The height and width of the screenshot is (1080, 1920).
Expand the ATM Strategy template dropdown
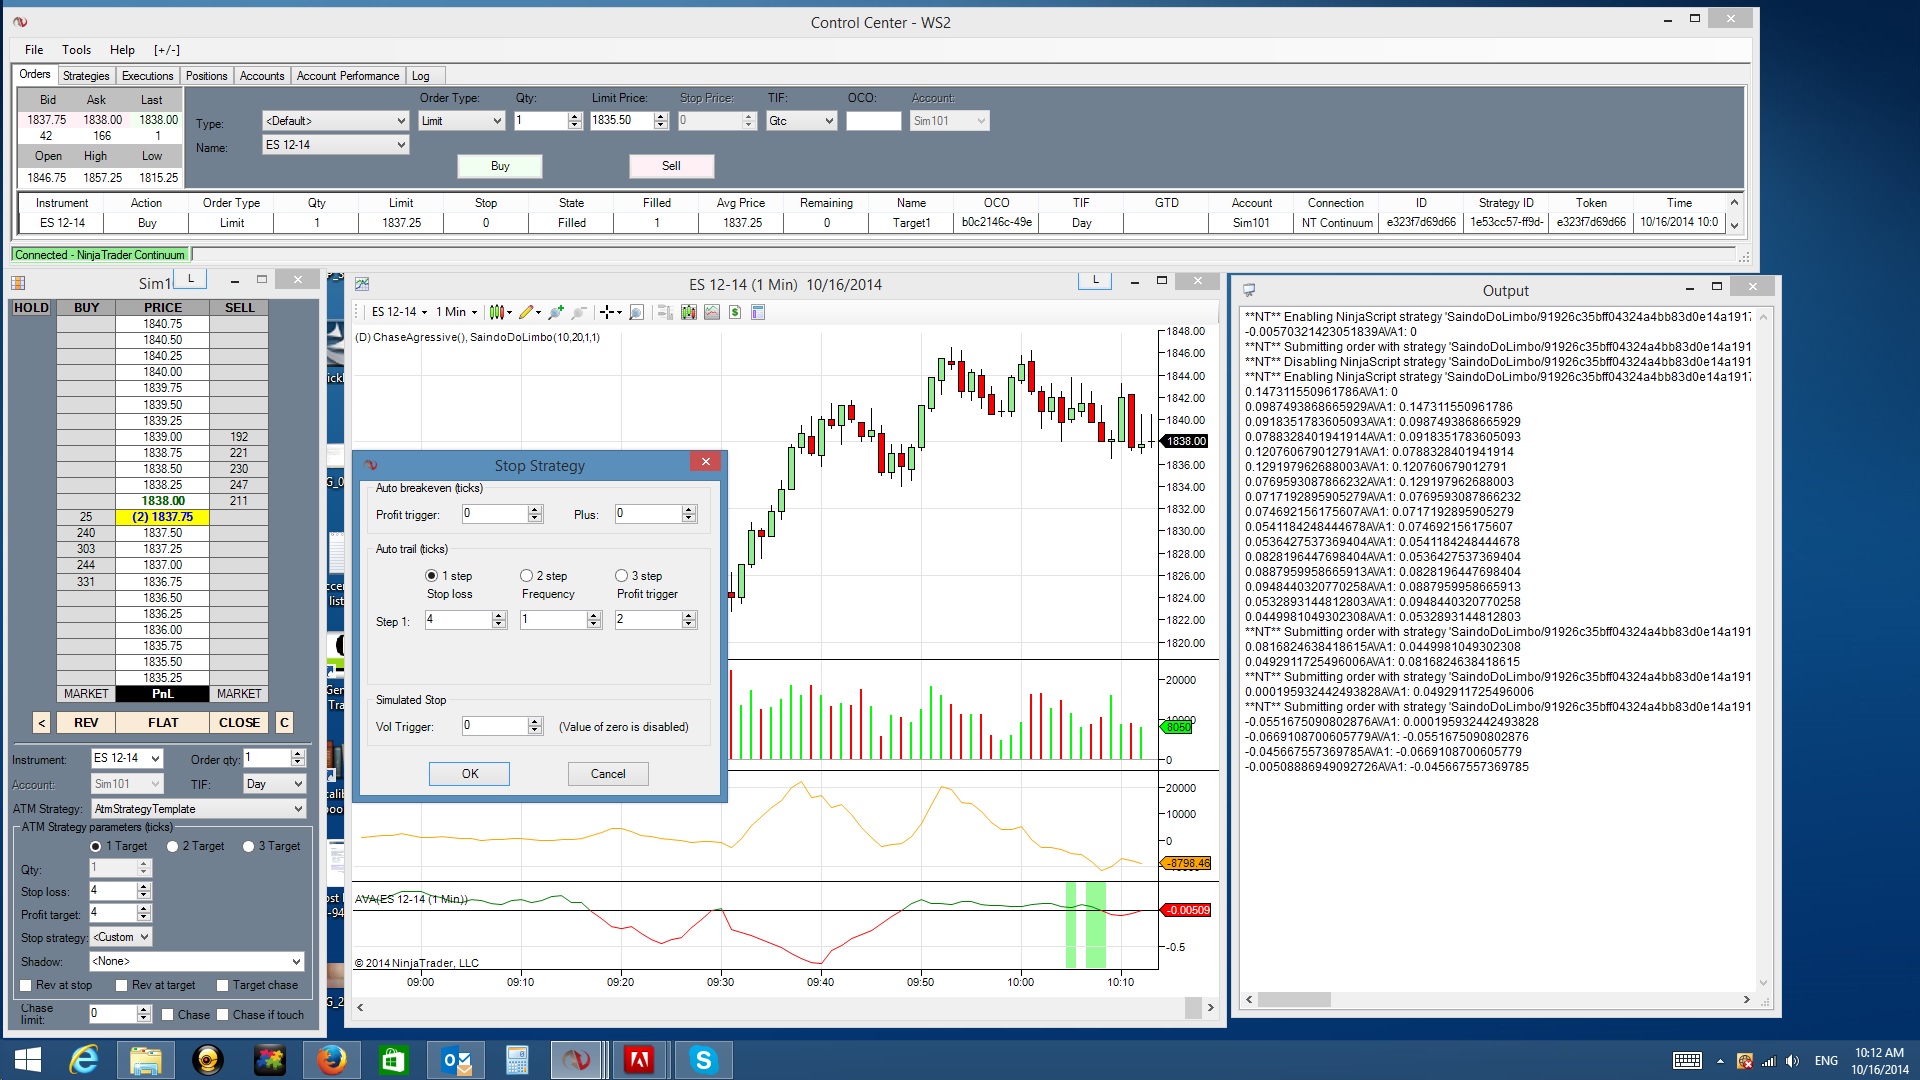pyautogui.click(x=298, y=809)
